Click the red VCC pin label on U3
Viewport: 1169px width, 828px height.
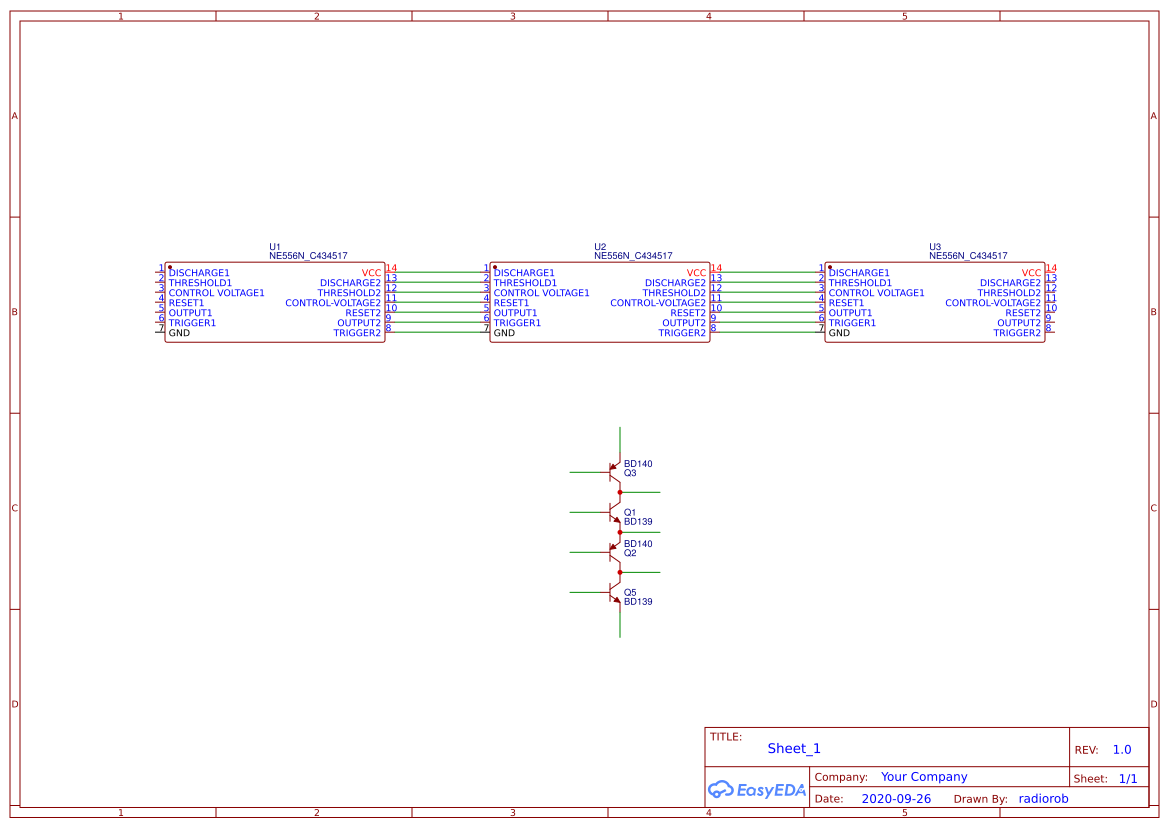pos(1031,273)
